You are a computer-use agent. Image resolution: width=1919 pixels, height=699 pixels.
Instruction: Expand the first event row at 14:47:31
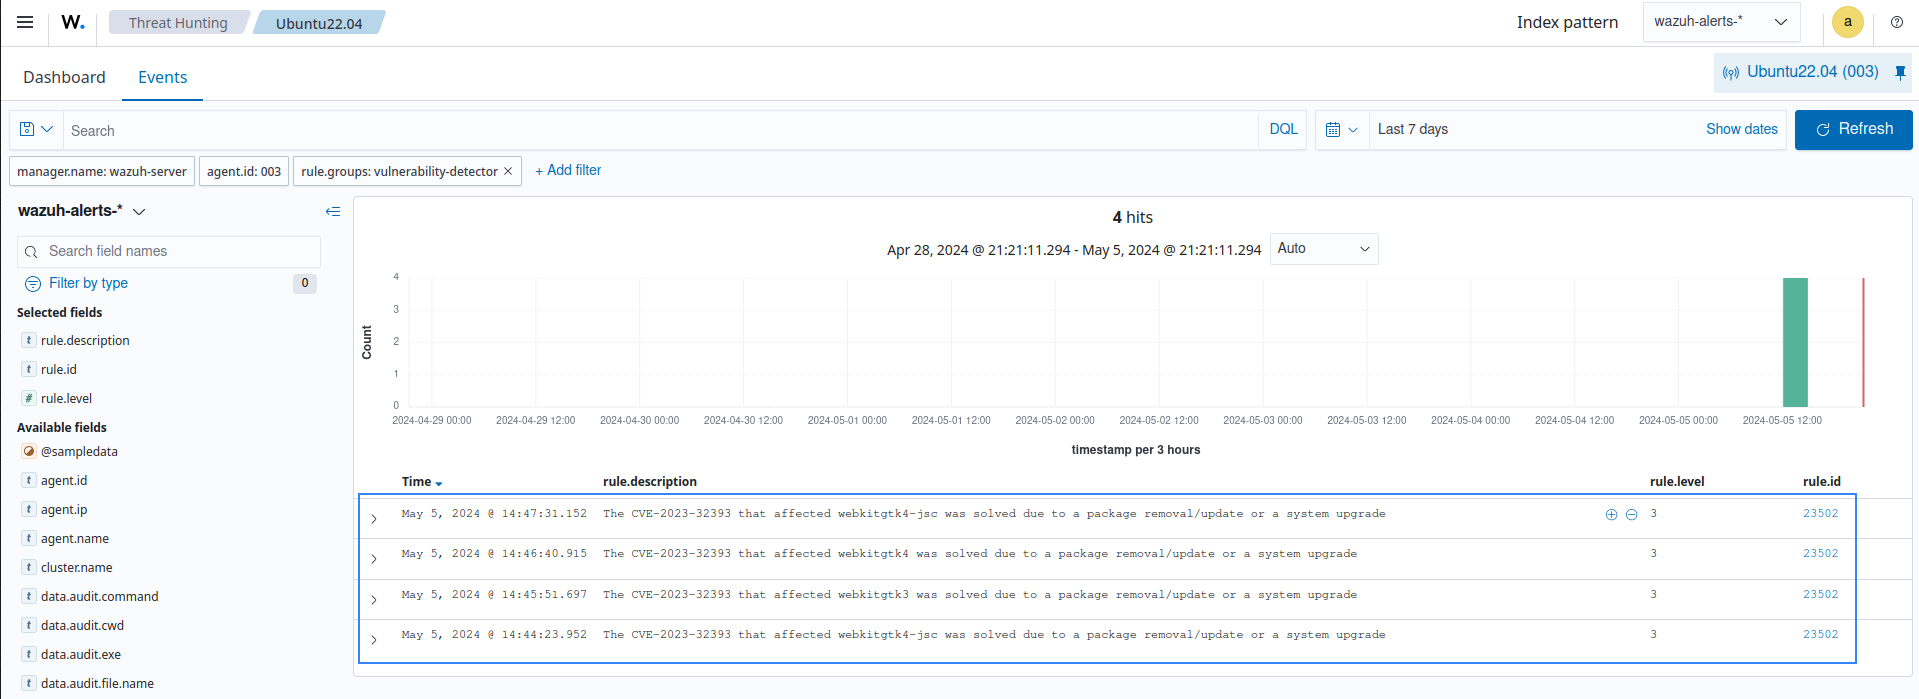click(374, 519)
